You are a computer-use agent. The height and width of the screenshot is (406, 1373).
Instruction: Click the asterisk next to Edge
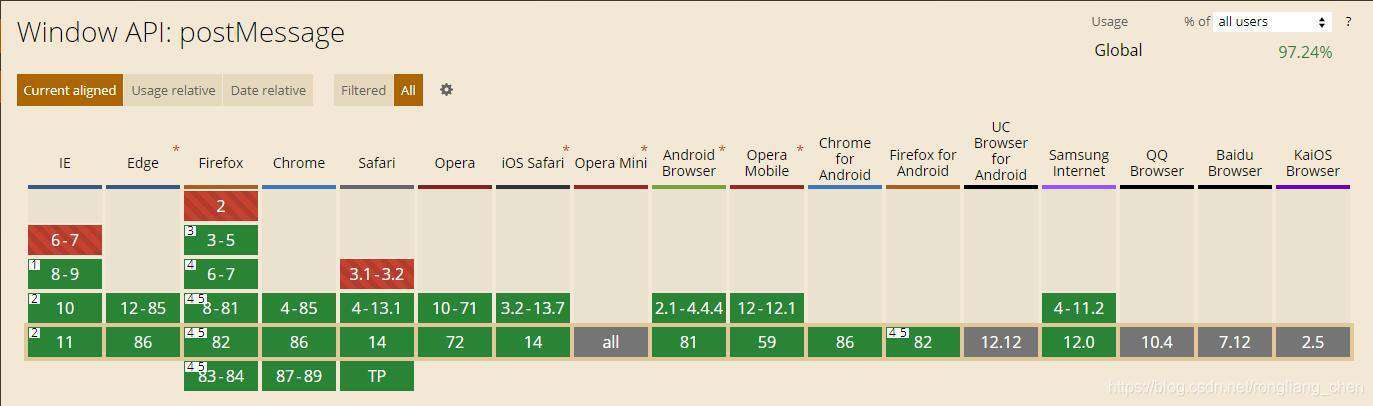(176, 150)
